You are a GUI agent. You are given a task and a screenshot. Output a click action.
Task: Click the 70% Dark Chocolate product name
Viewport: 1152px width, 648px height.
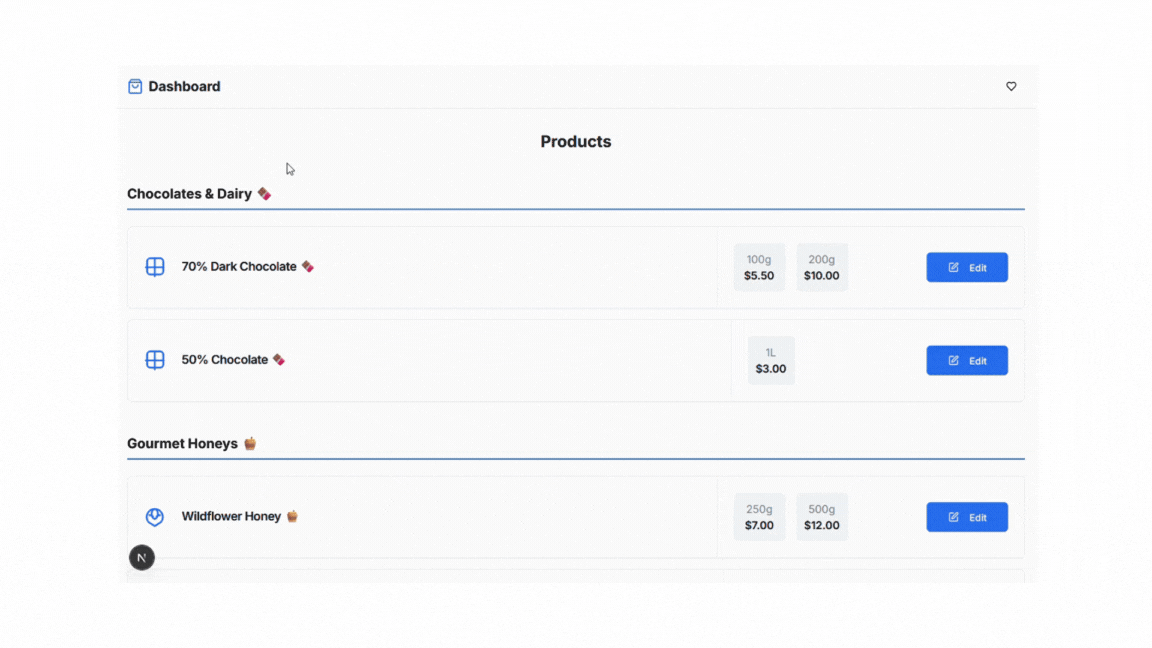239,267
